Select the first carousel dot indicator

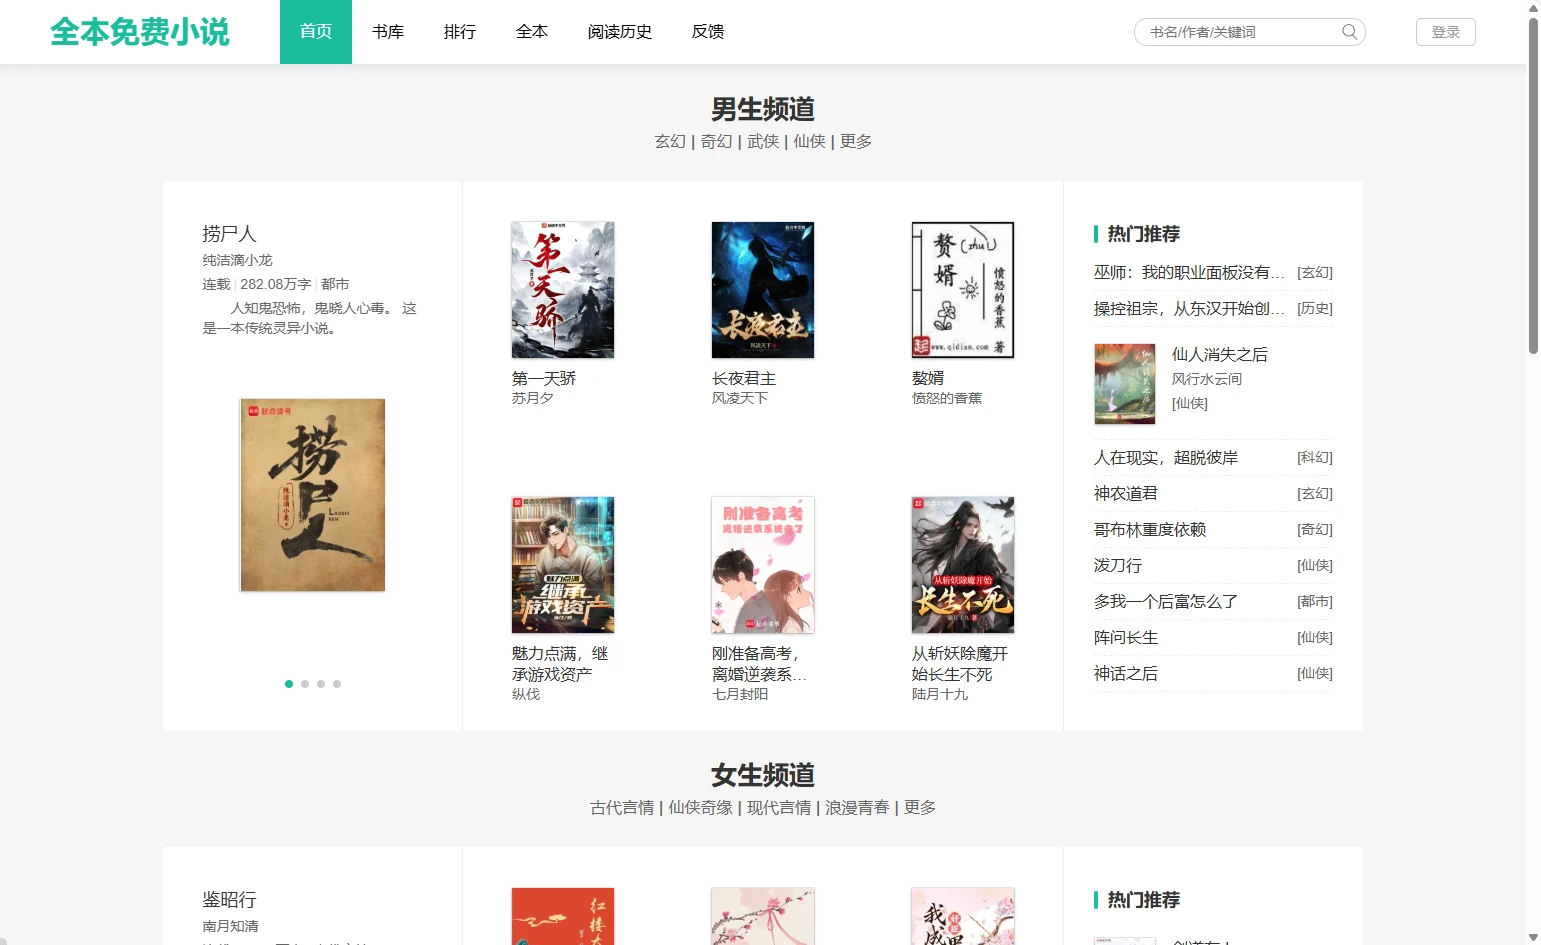289,684
